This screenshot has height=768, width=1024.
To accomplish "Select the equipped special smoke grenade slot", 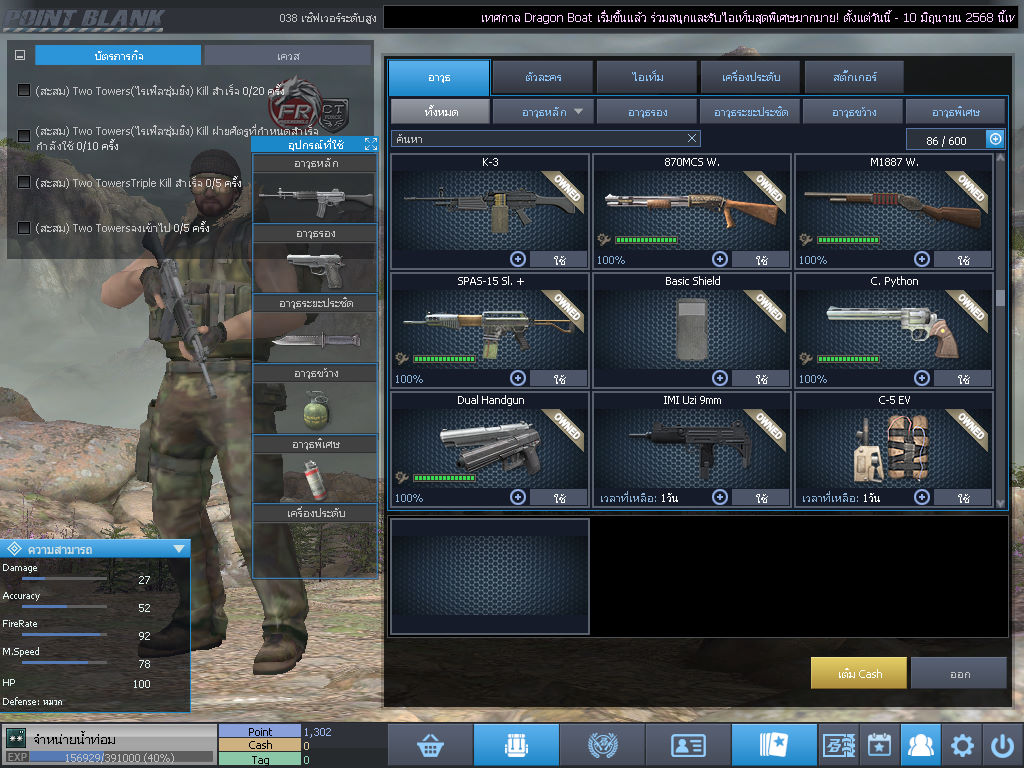I will [x=315, y=479].
